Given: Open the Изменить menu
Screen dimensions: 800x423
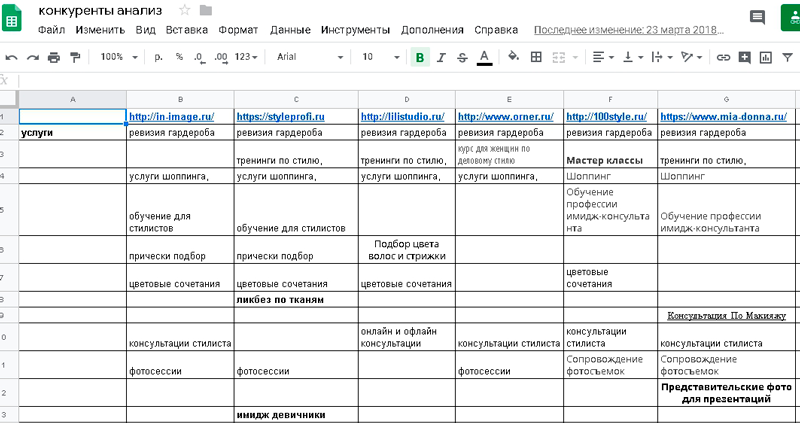Looking at the screenshot, I should click(x=100, y=30).
